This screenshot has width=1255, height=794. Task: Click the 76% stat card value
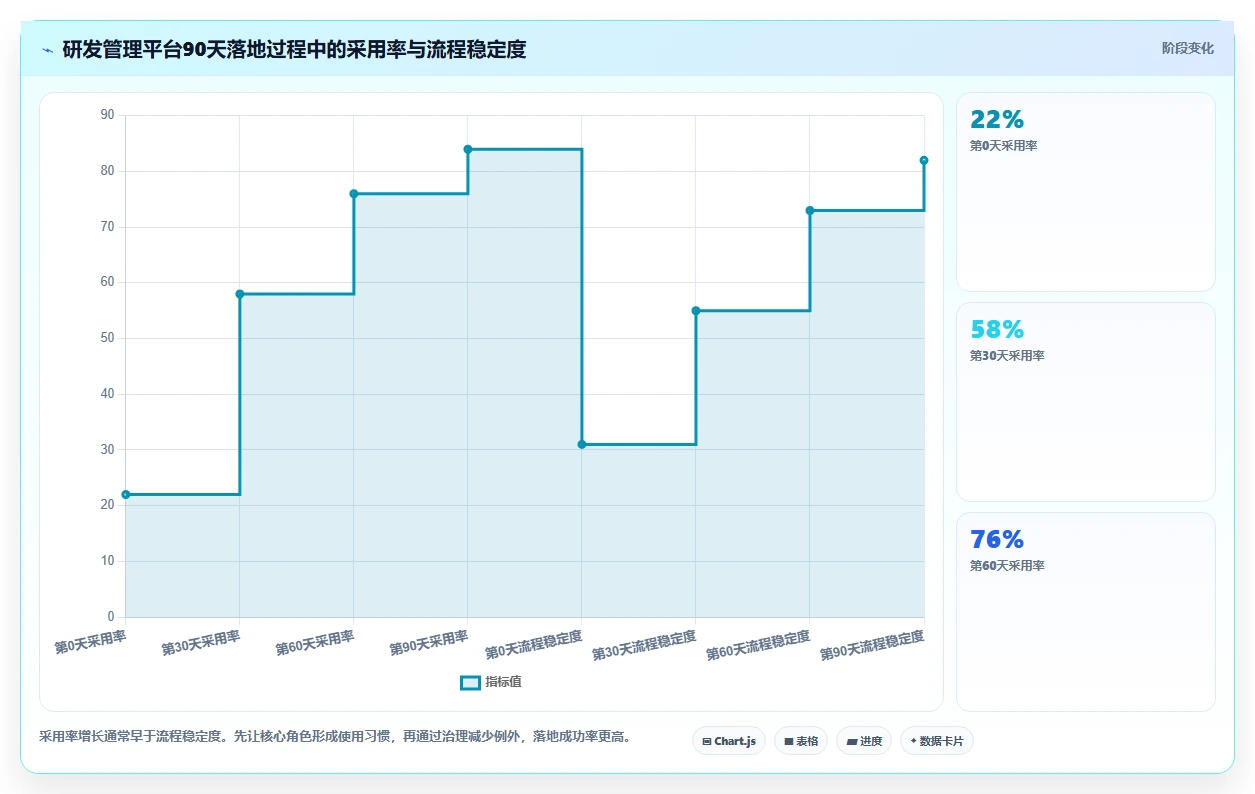click(x=997, y=540)
